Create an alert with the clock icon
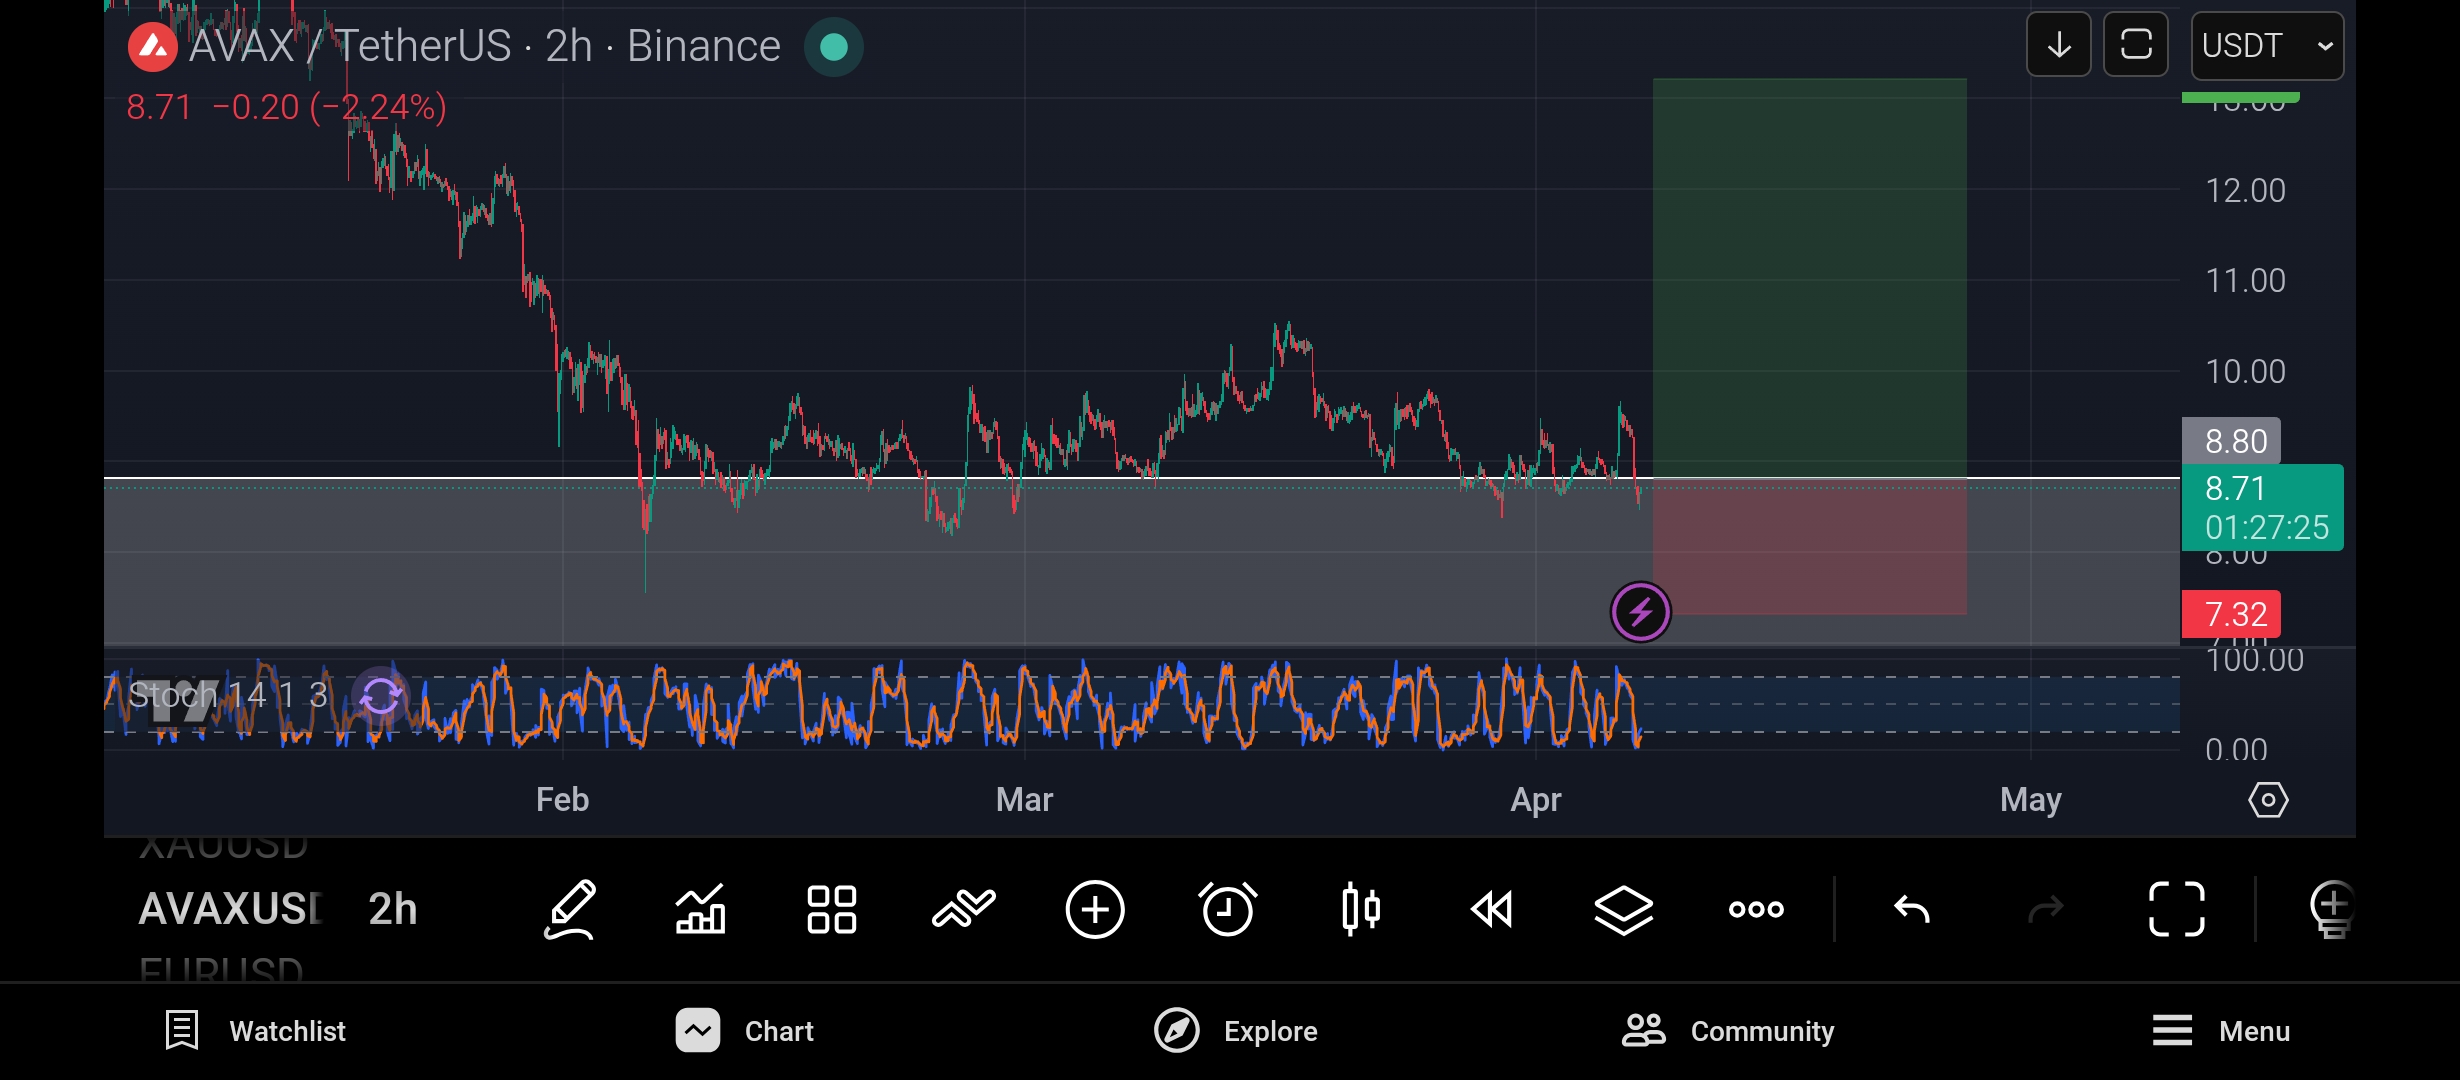The image size is (2460, 1080). tap(1227, 910)
